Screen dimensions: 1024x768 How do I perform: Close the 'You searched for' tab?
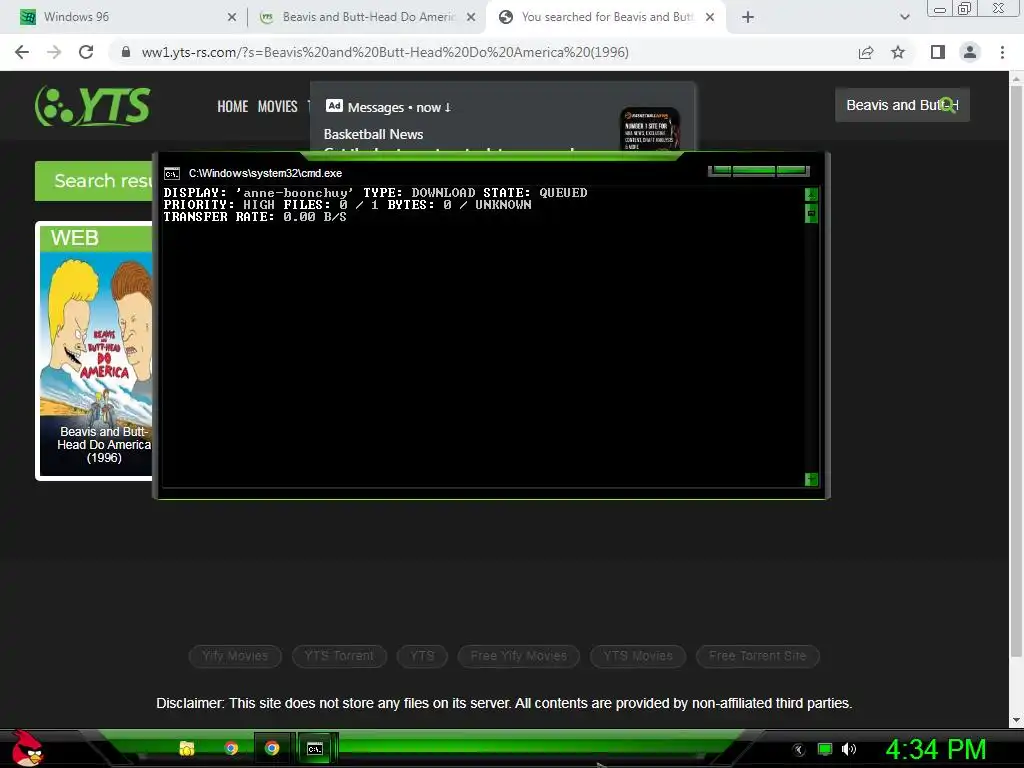(x=710, y=17)
